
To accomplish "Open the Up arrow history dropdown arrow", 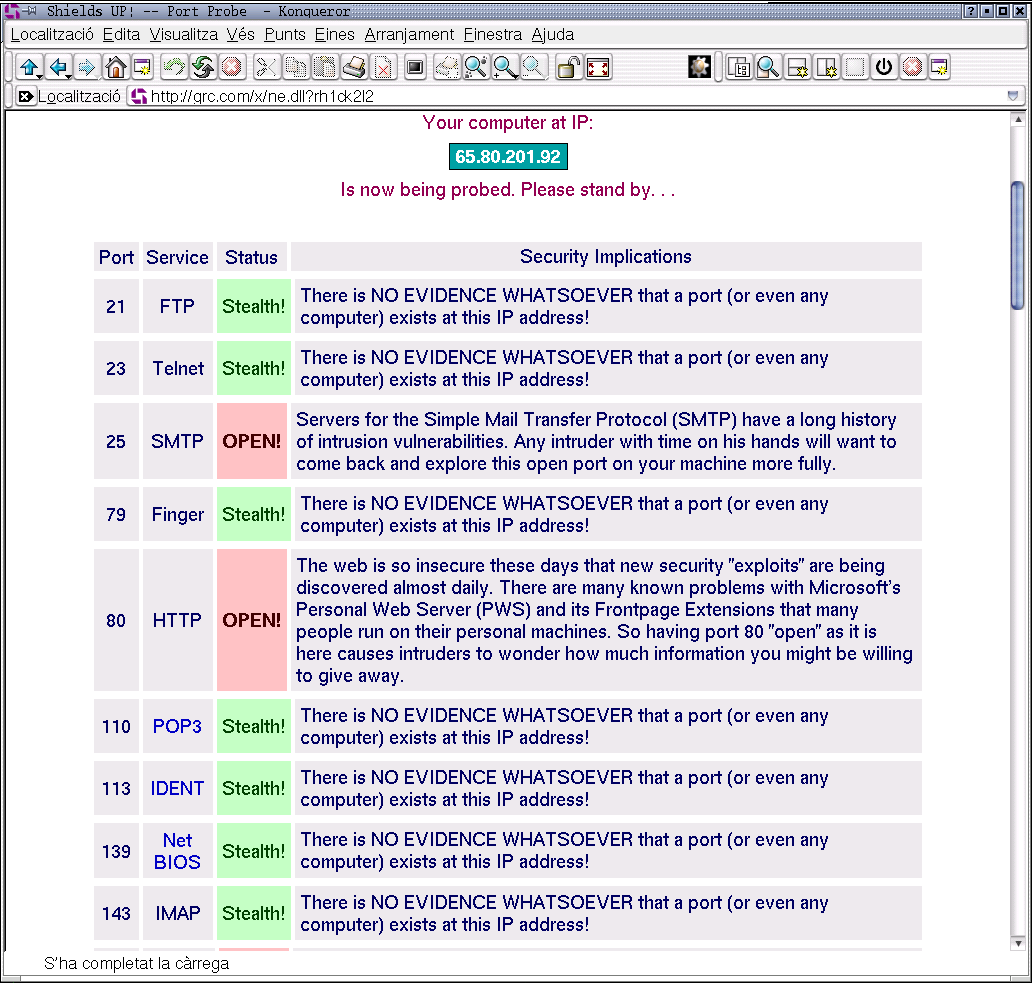I will tap(39, 76).
